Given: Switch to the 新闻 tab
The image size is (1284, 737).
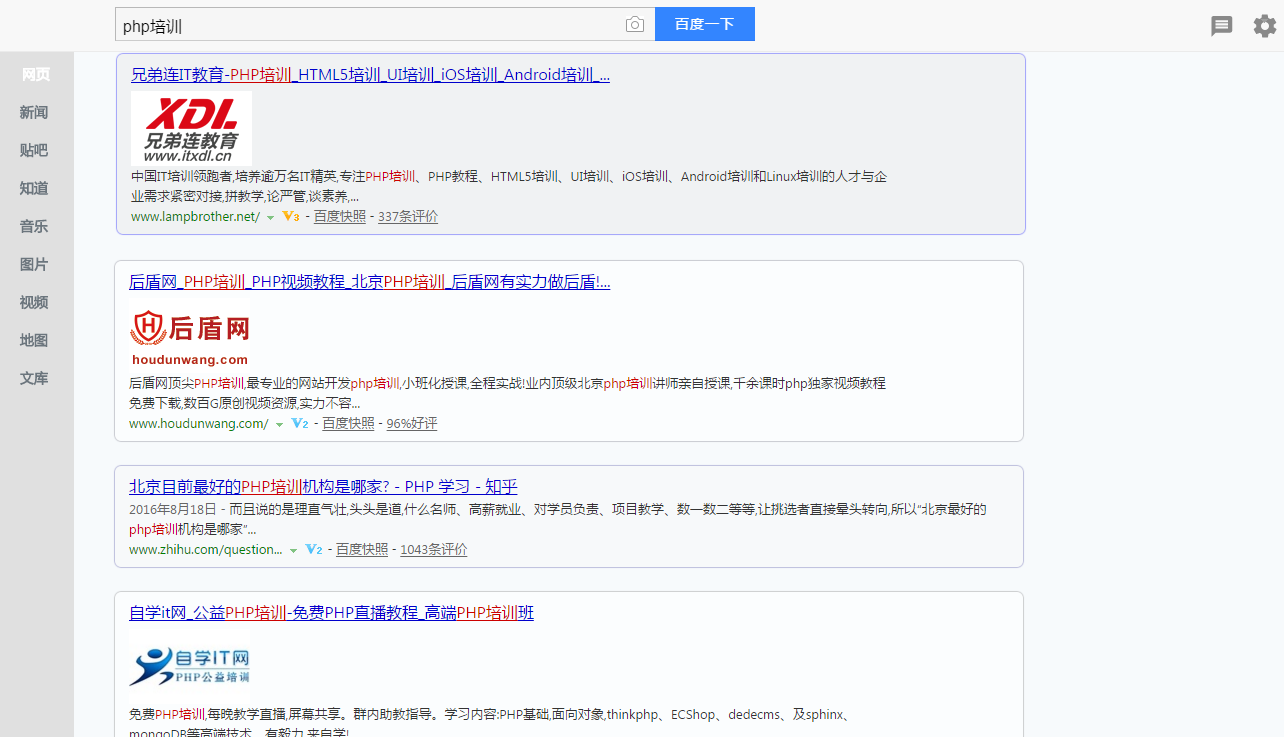Looking at the screenshot, I should pyautogui.click(x=36, y=112).
